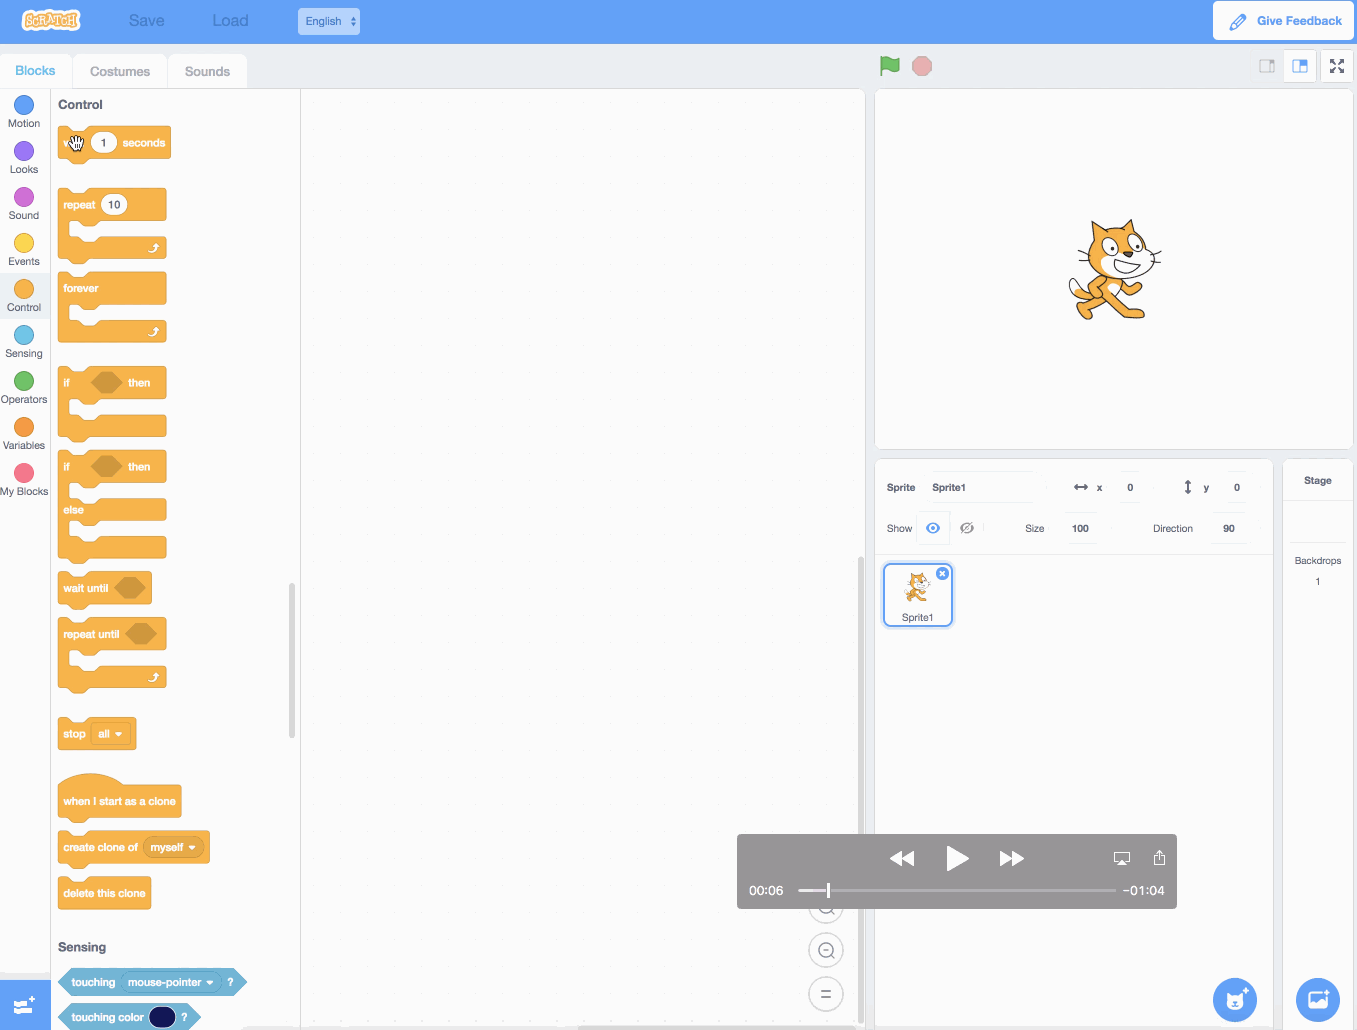Image resolution: width=1357 pixels, height=1030 pixels.
Task: Click the workspace vertical scrollbar
Action: pos(860,790)
